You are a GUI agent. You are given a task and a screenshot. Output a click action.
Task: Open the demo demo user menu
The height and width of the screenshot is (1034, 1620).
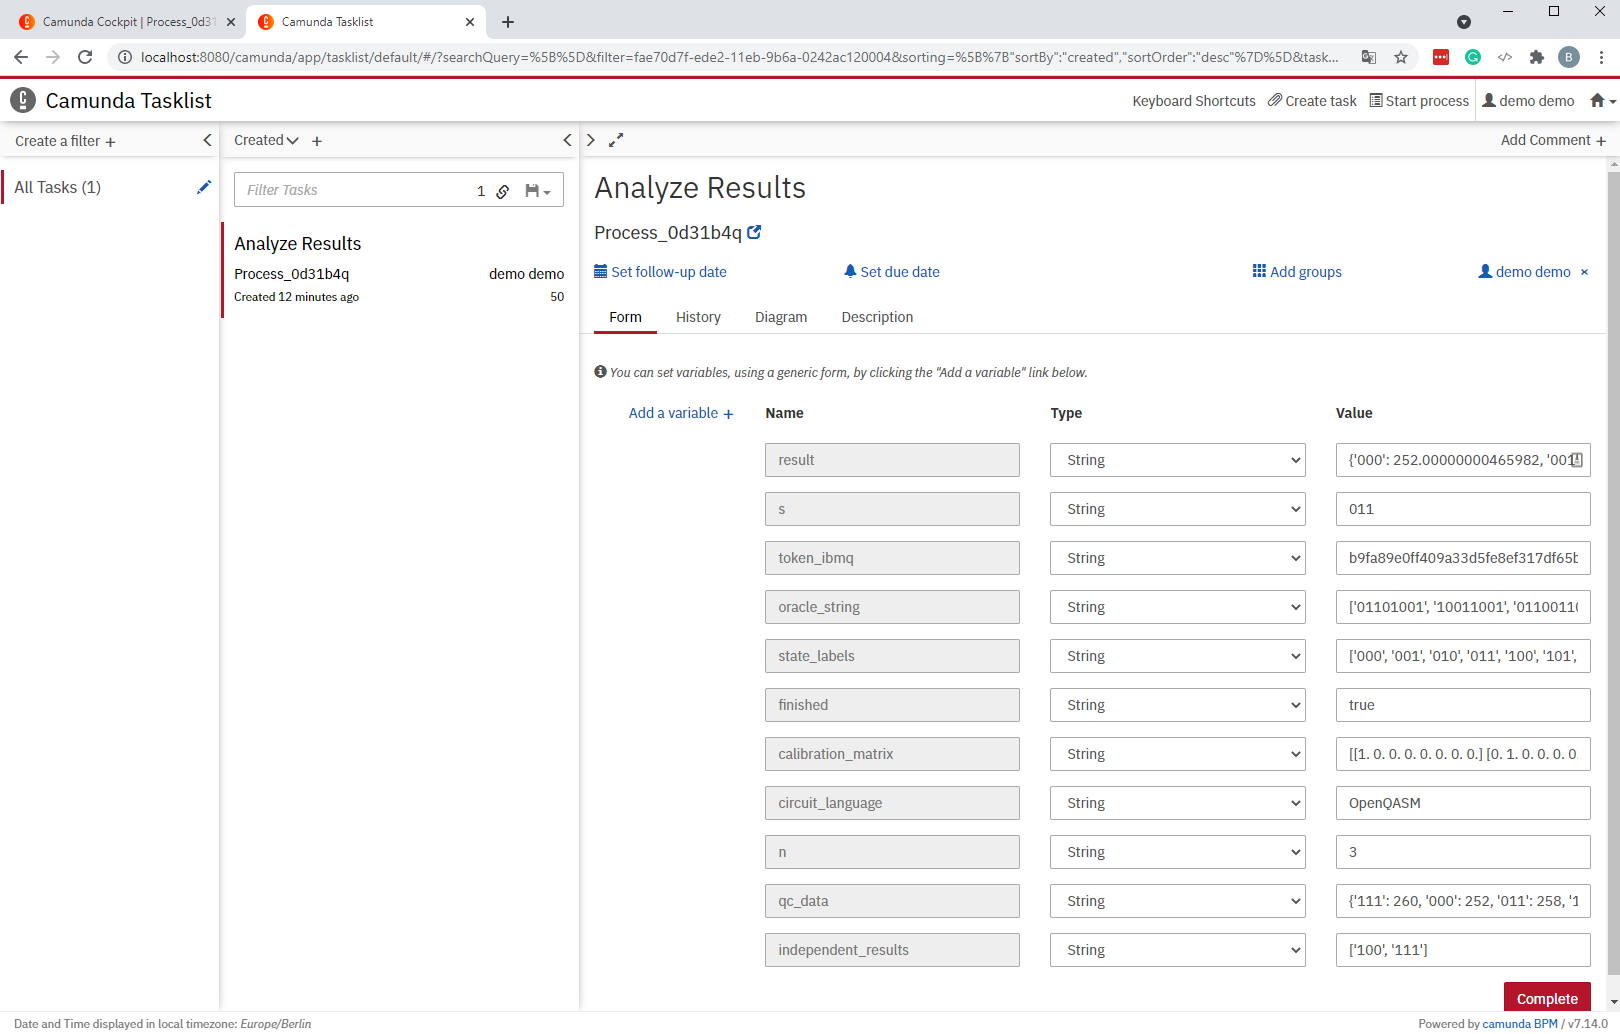coord(1528,101)
